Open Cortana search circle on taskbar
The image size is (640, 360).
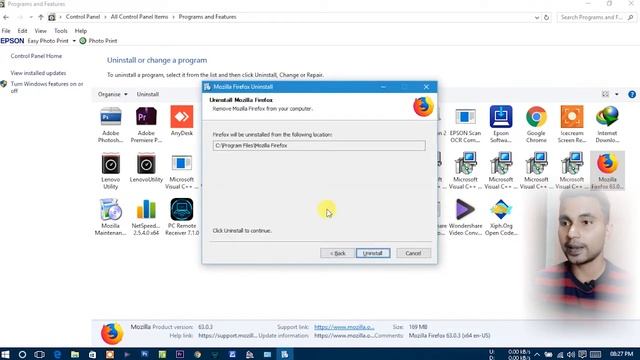coord(22,354)
